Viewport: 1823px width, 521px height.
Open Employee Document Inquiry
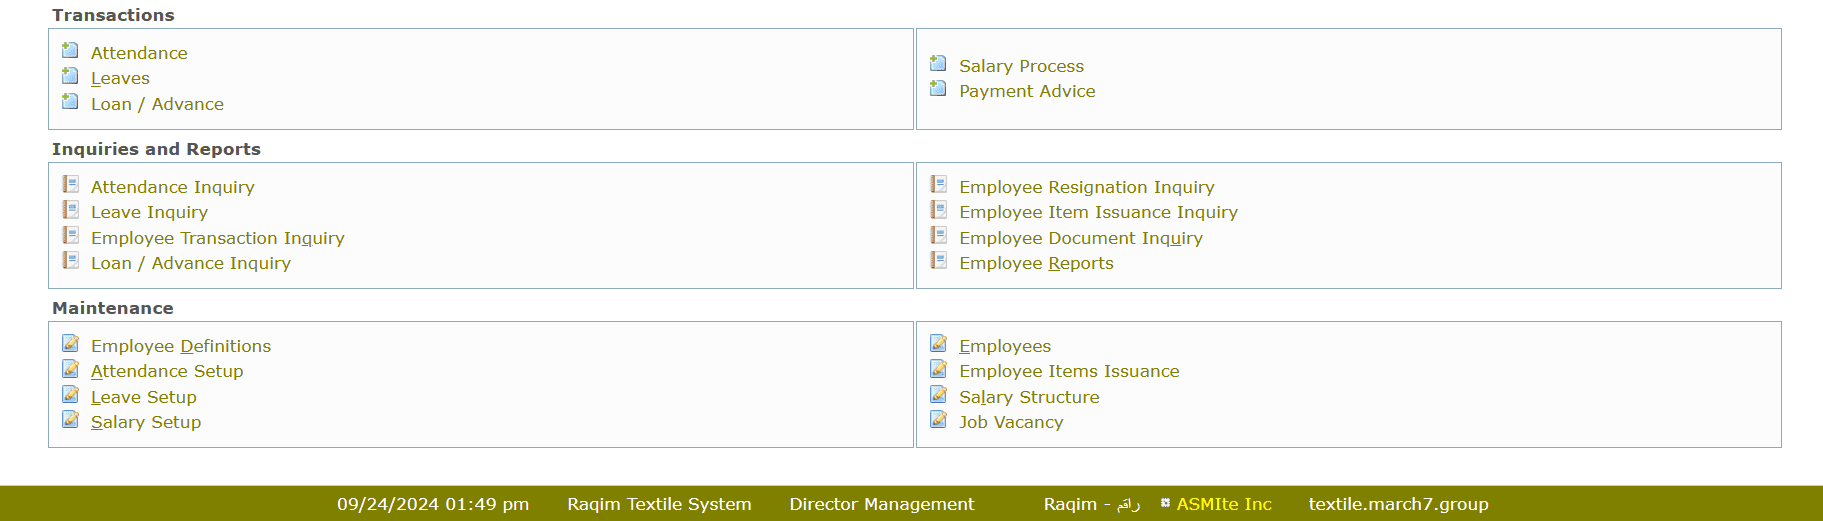pyautogui.click(x=1080, y=238)
